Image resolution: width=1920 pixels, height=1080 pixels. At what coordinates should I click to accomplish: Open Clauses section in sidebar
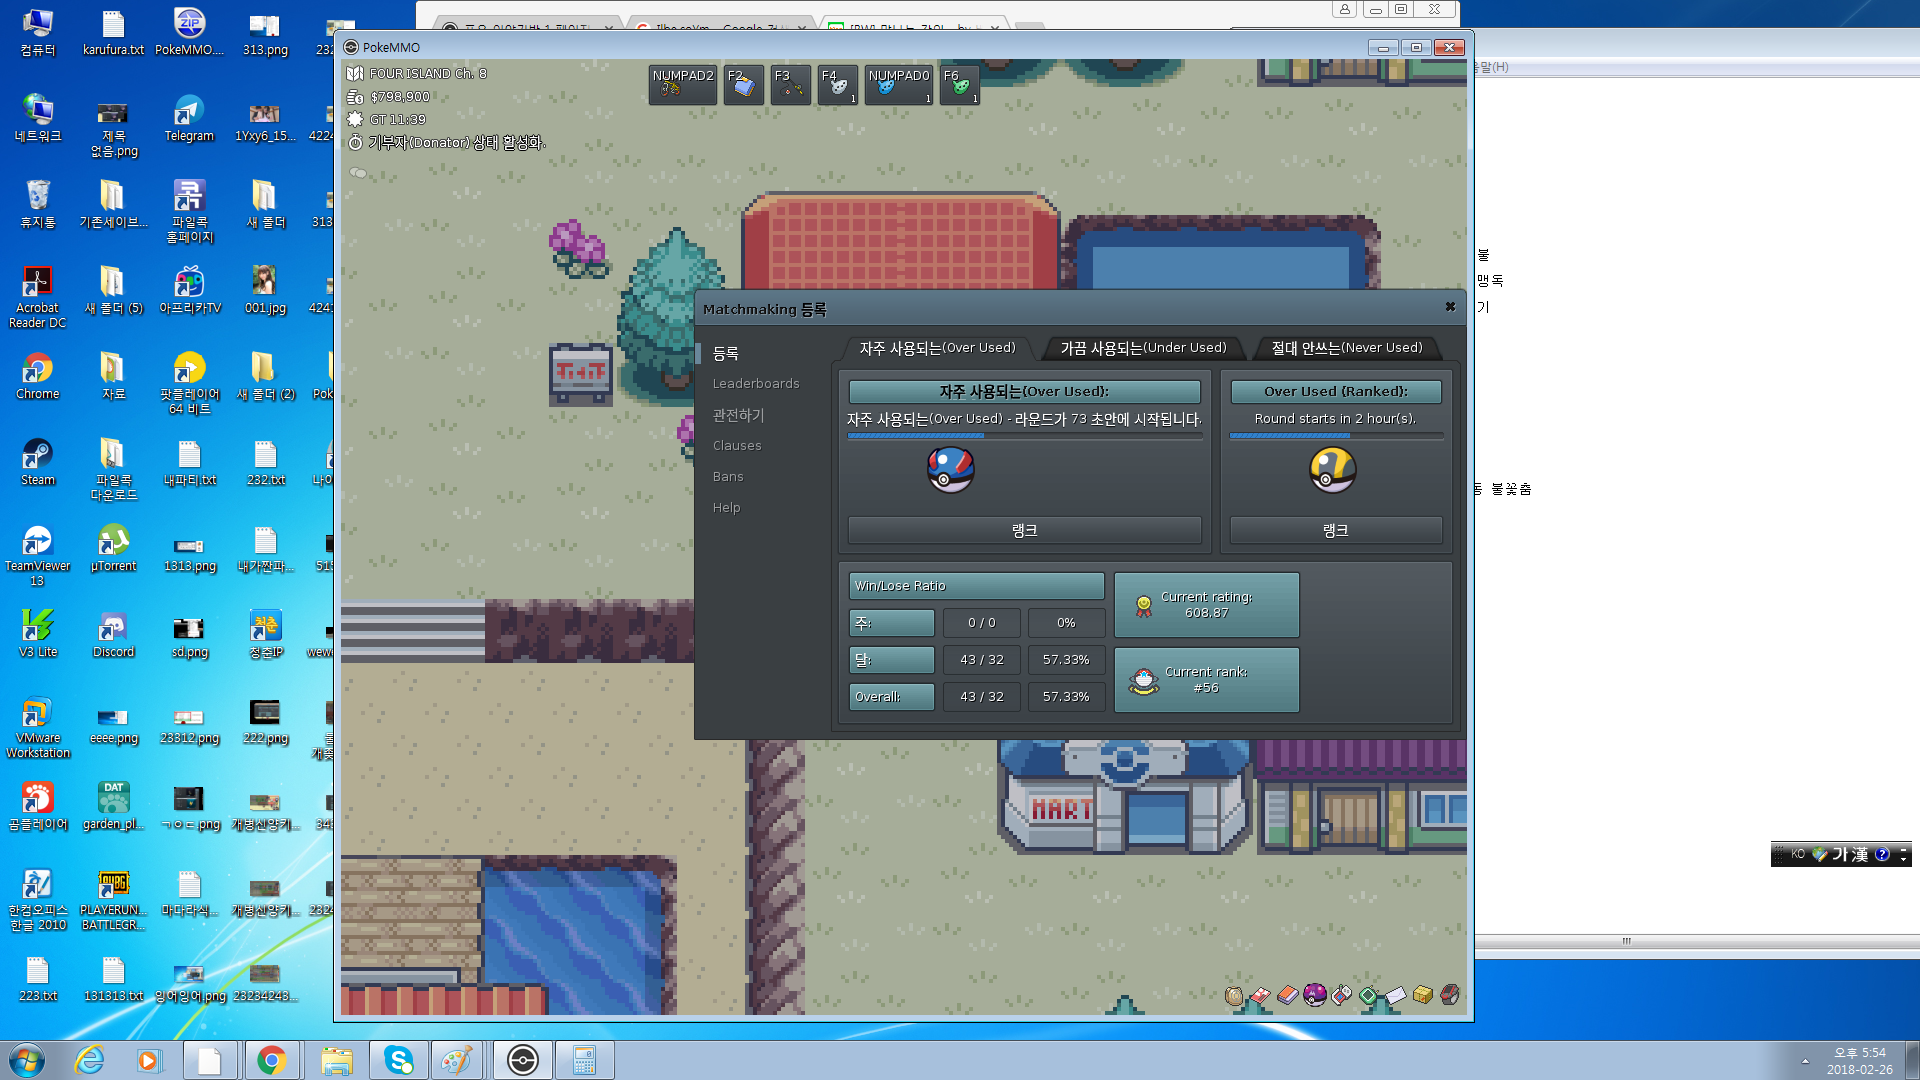coord(737,446)
